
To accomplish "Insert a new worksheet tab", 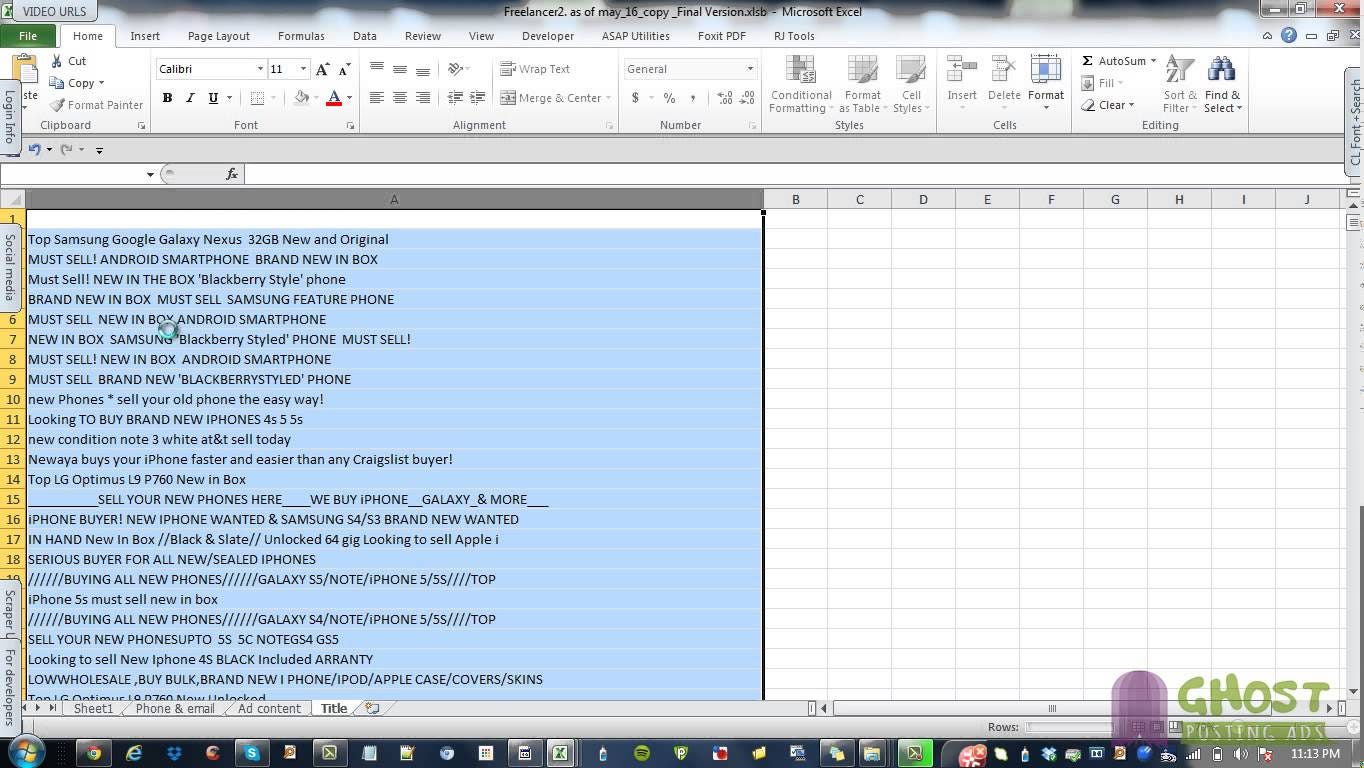I will point(372,708).
